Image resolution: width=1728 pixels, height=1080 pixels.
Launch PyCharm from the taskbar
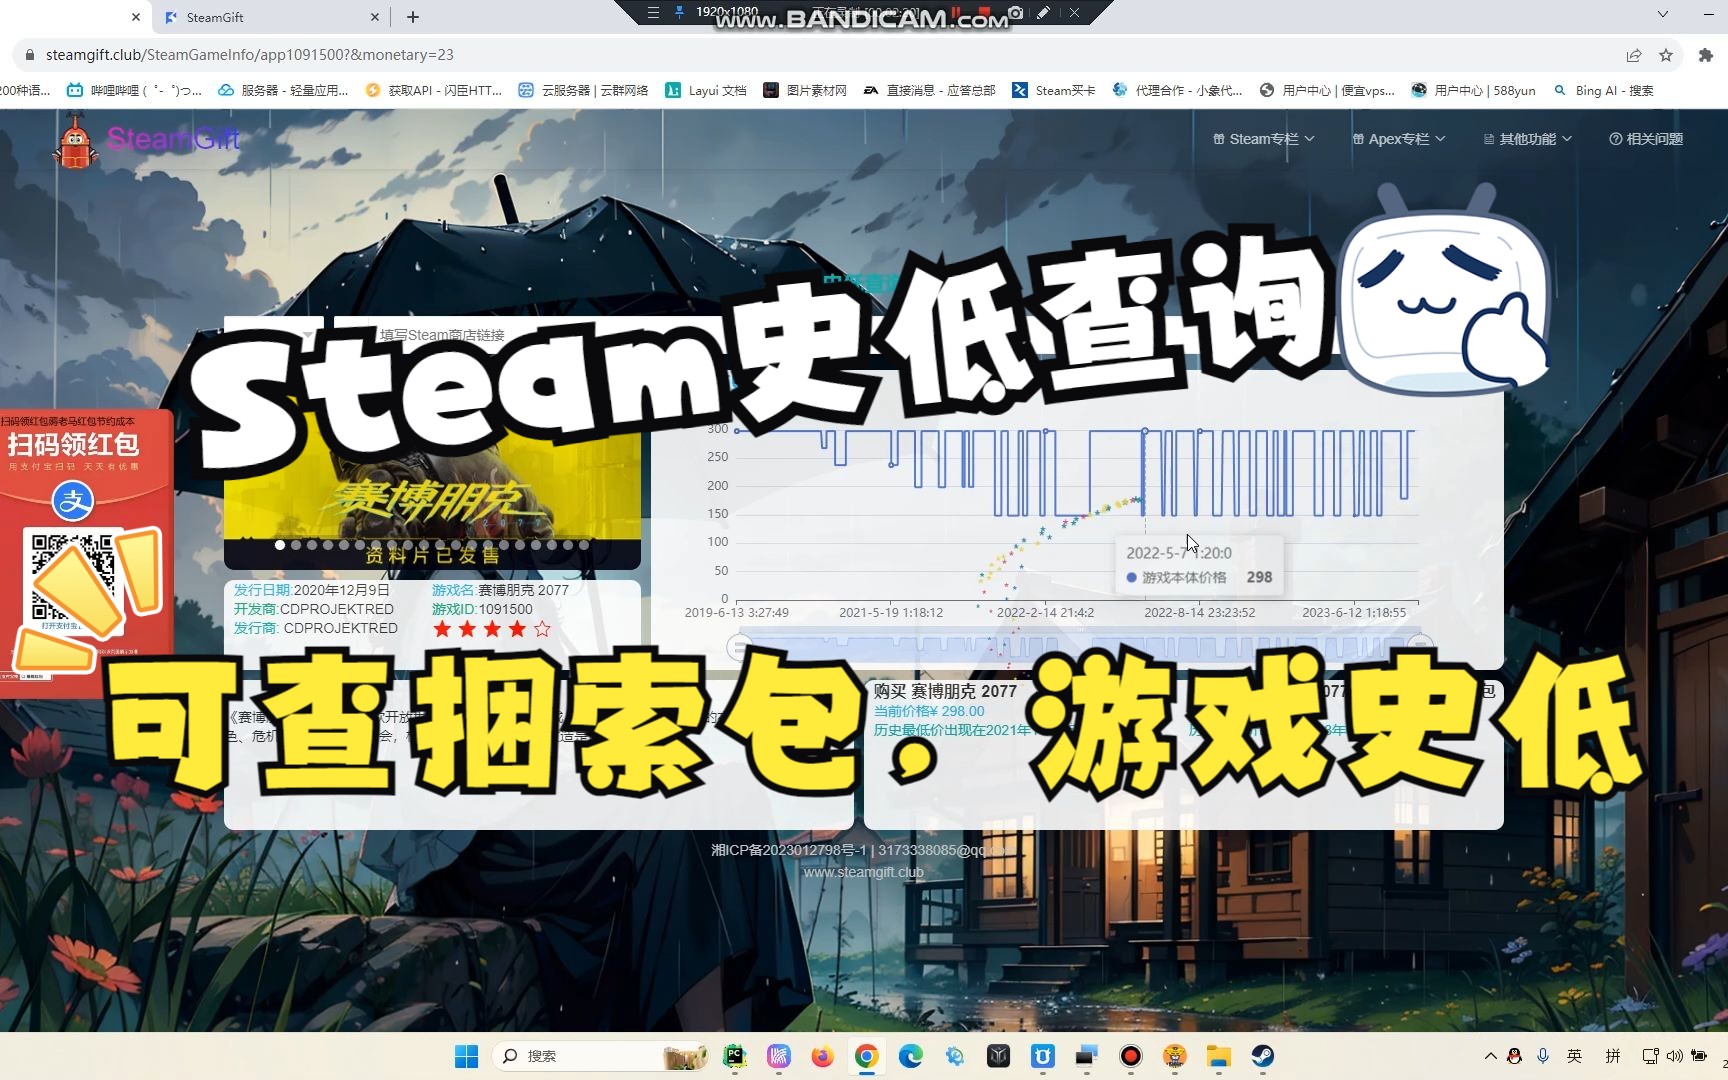[735, 1056]
